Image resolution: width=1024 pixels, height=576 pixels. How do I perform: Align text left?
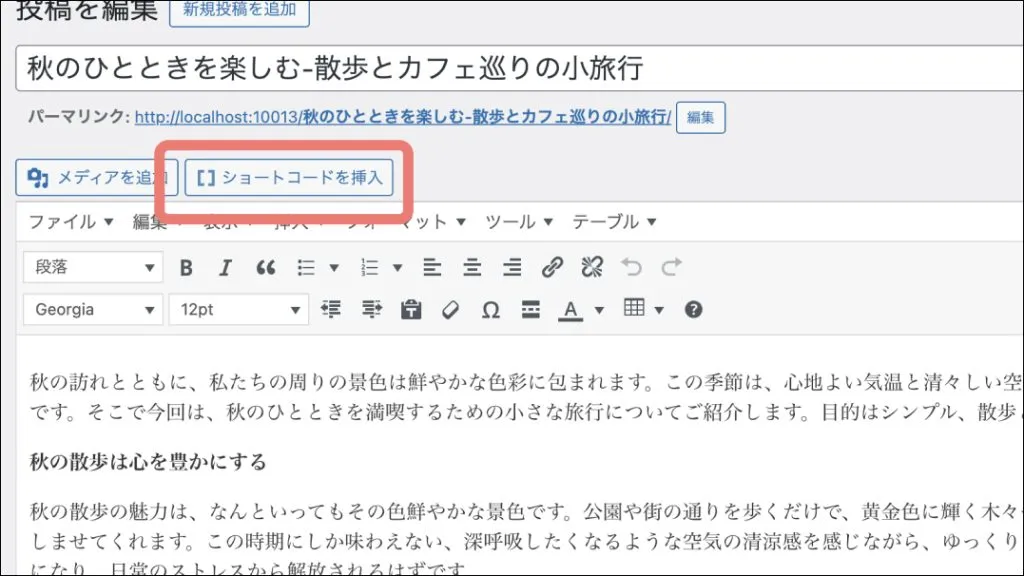click(x=432, y=268)
